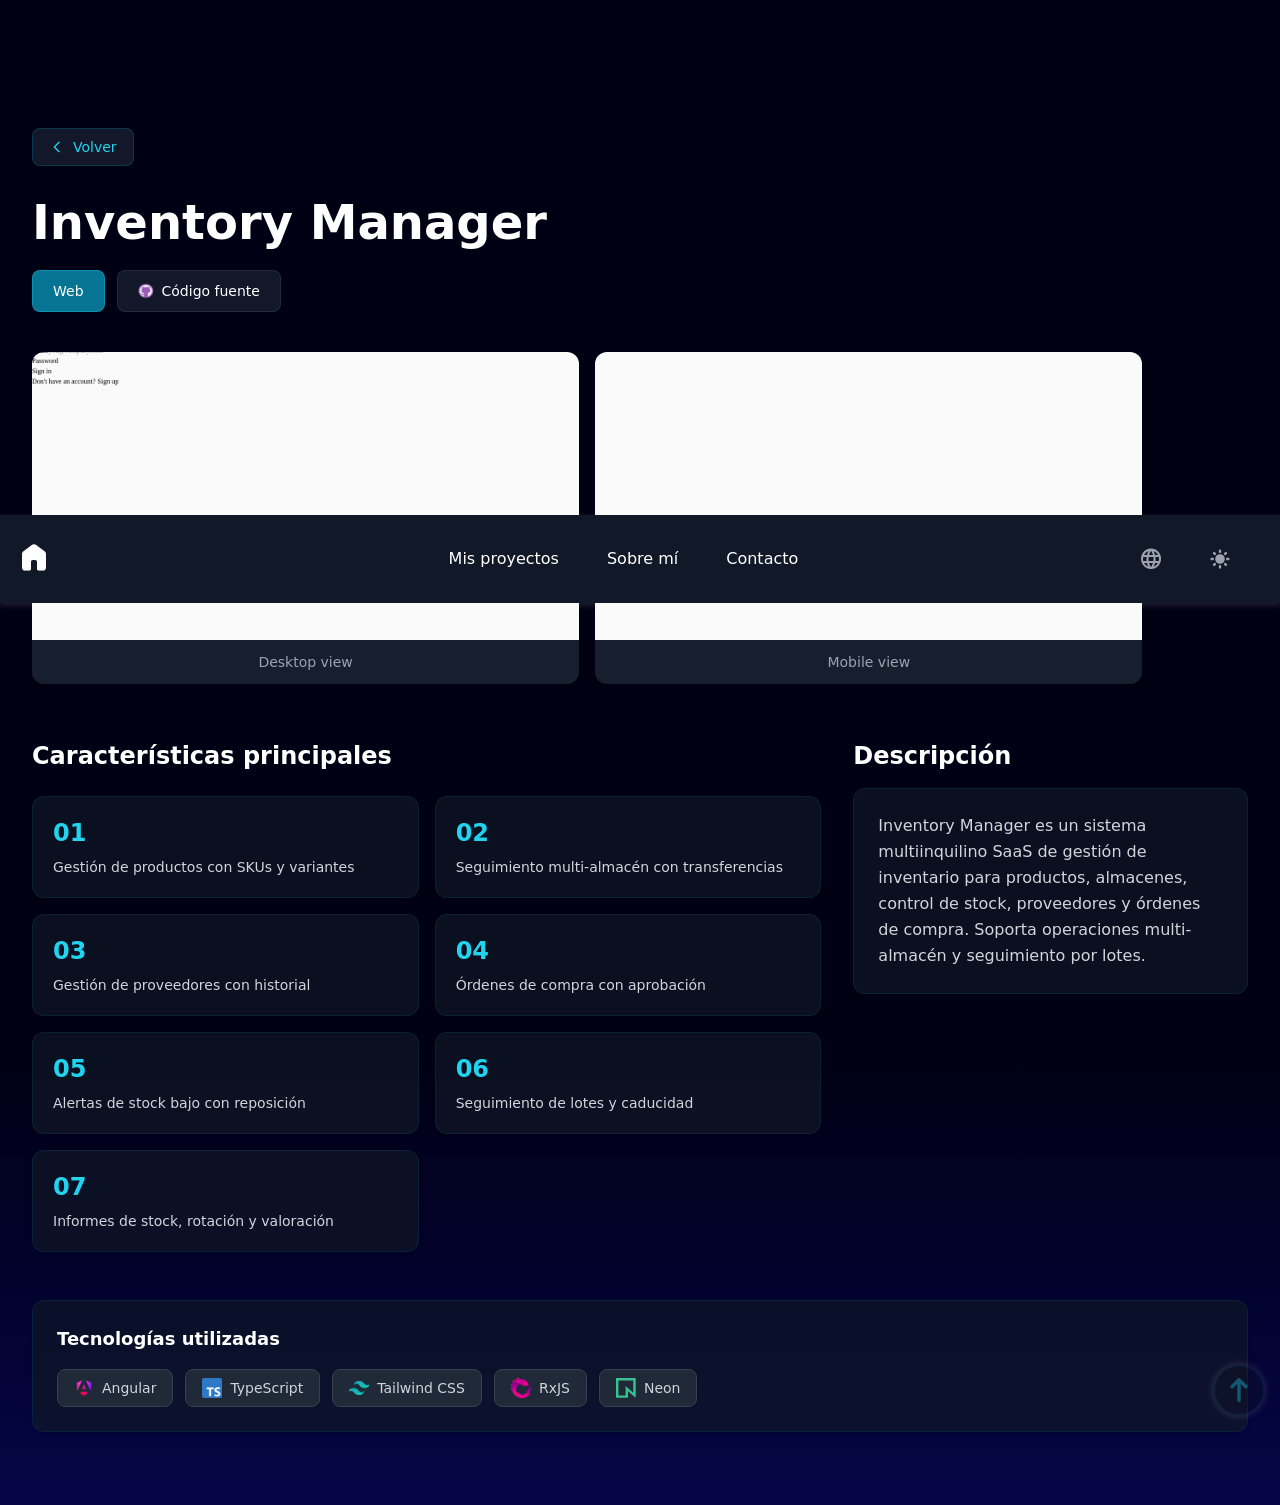Click the Volver button
Image resolution: width=1280 pixels, height=1505 pixels.
click(83, 147)
